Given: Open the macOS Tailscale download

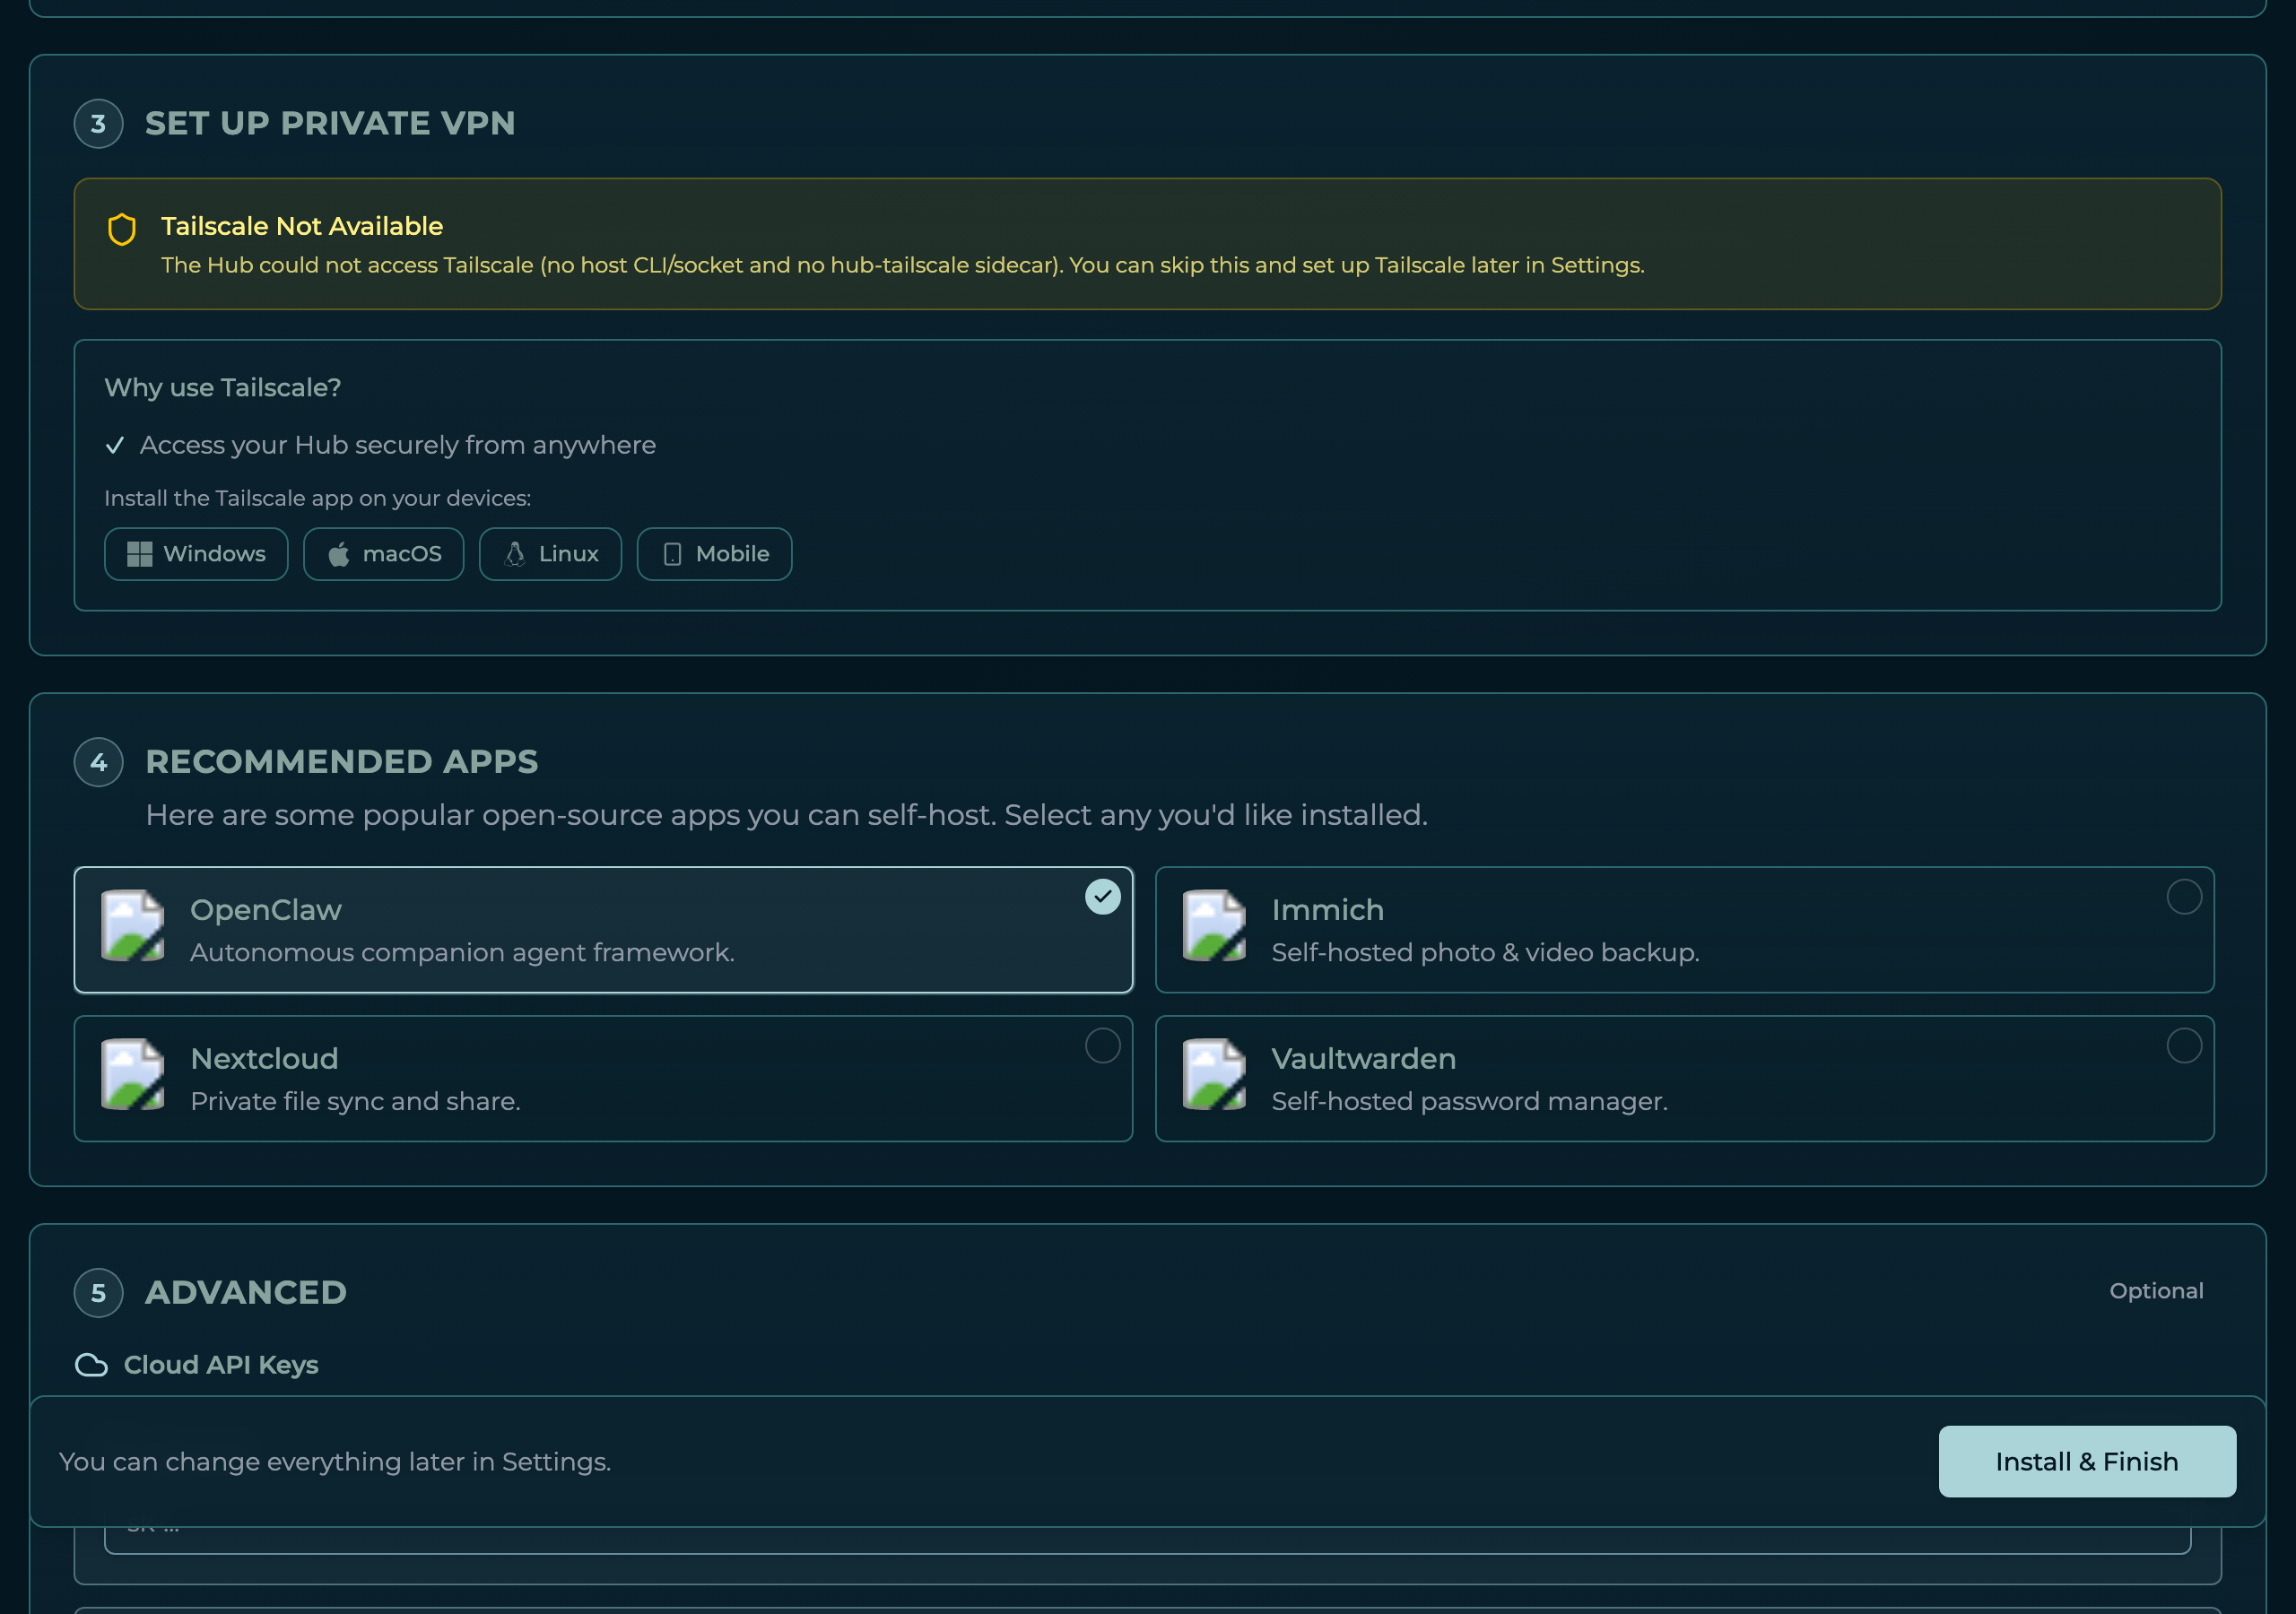Looking at the screenshot, I should (384, 554).
